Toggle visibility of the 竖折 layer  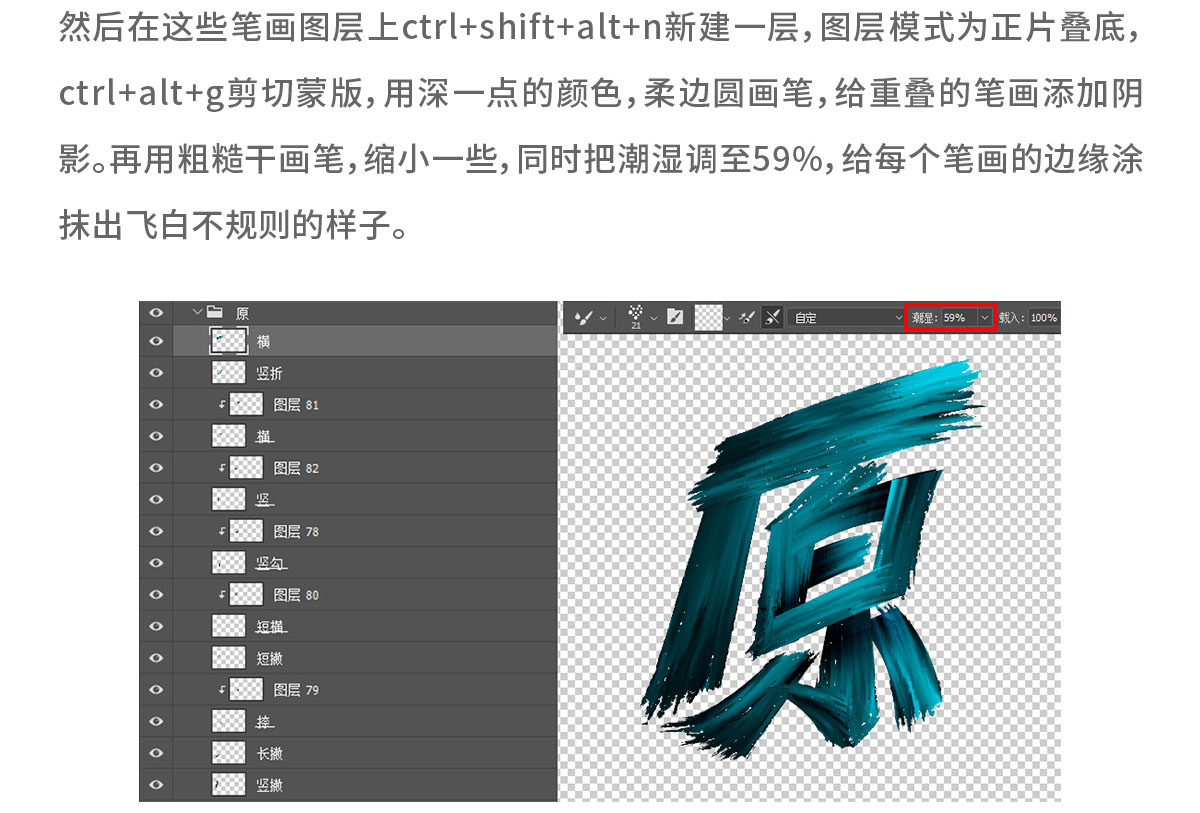[x=156, y=373]
